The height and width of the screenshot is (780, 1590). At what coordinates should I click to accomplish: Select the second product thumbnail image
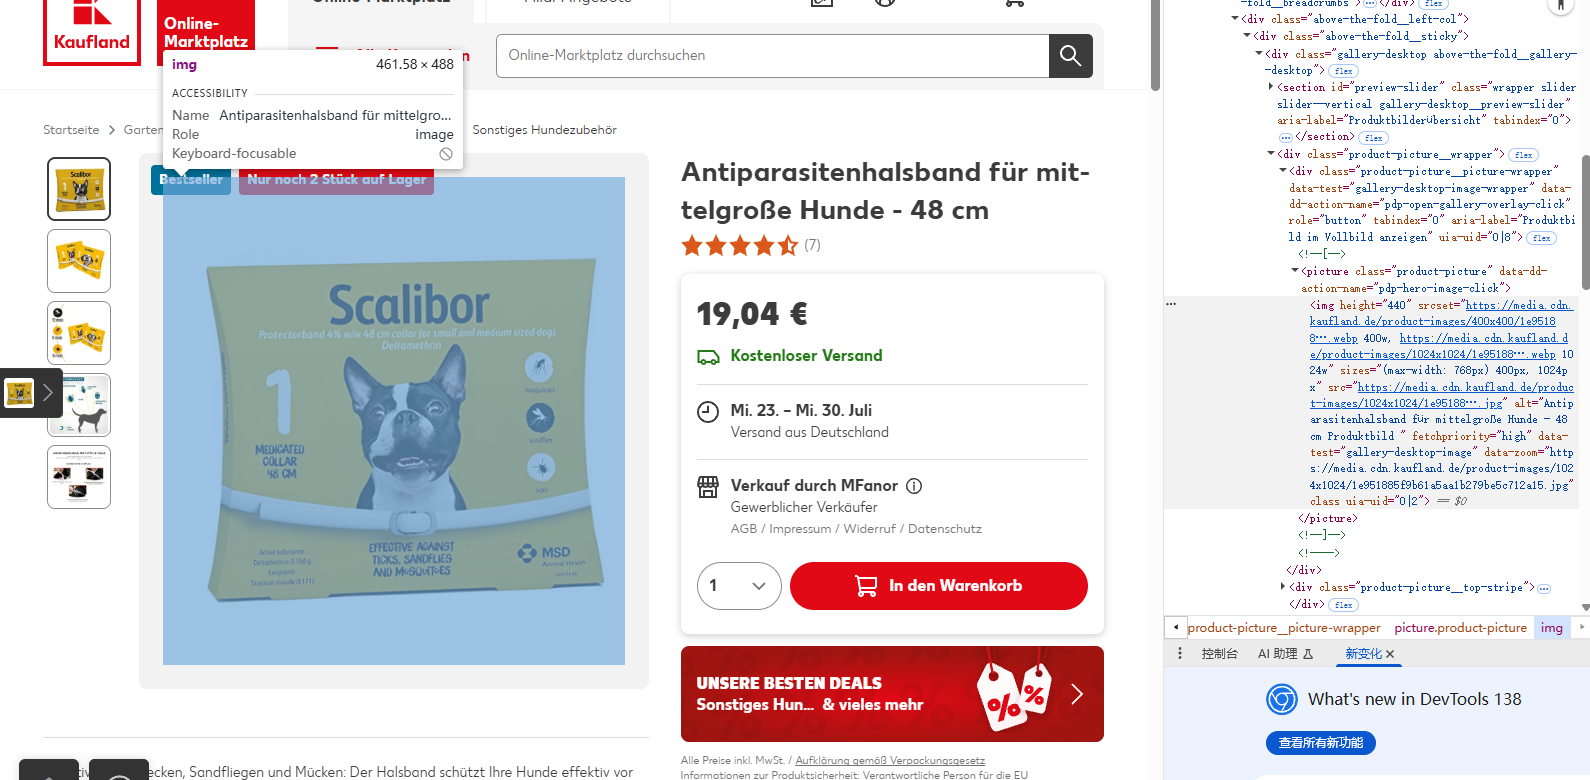[79, 261]
